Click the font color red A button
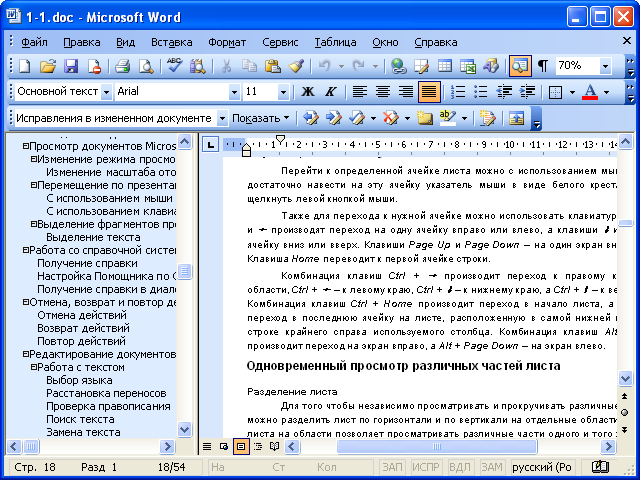This screenshot has height=480, width=640. [590, 91]
